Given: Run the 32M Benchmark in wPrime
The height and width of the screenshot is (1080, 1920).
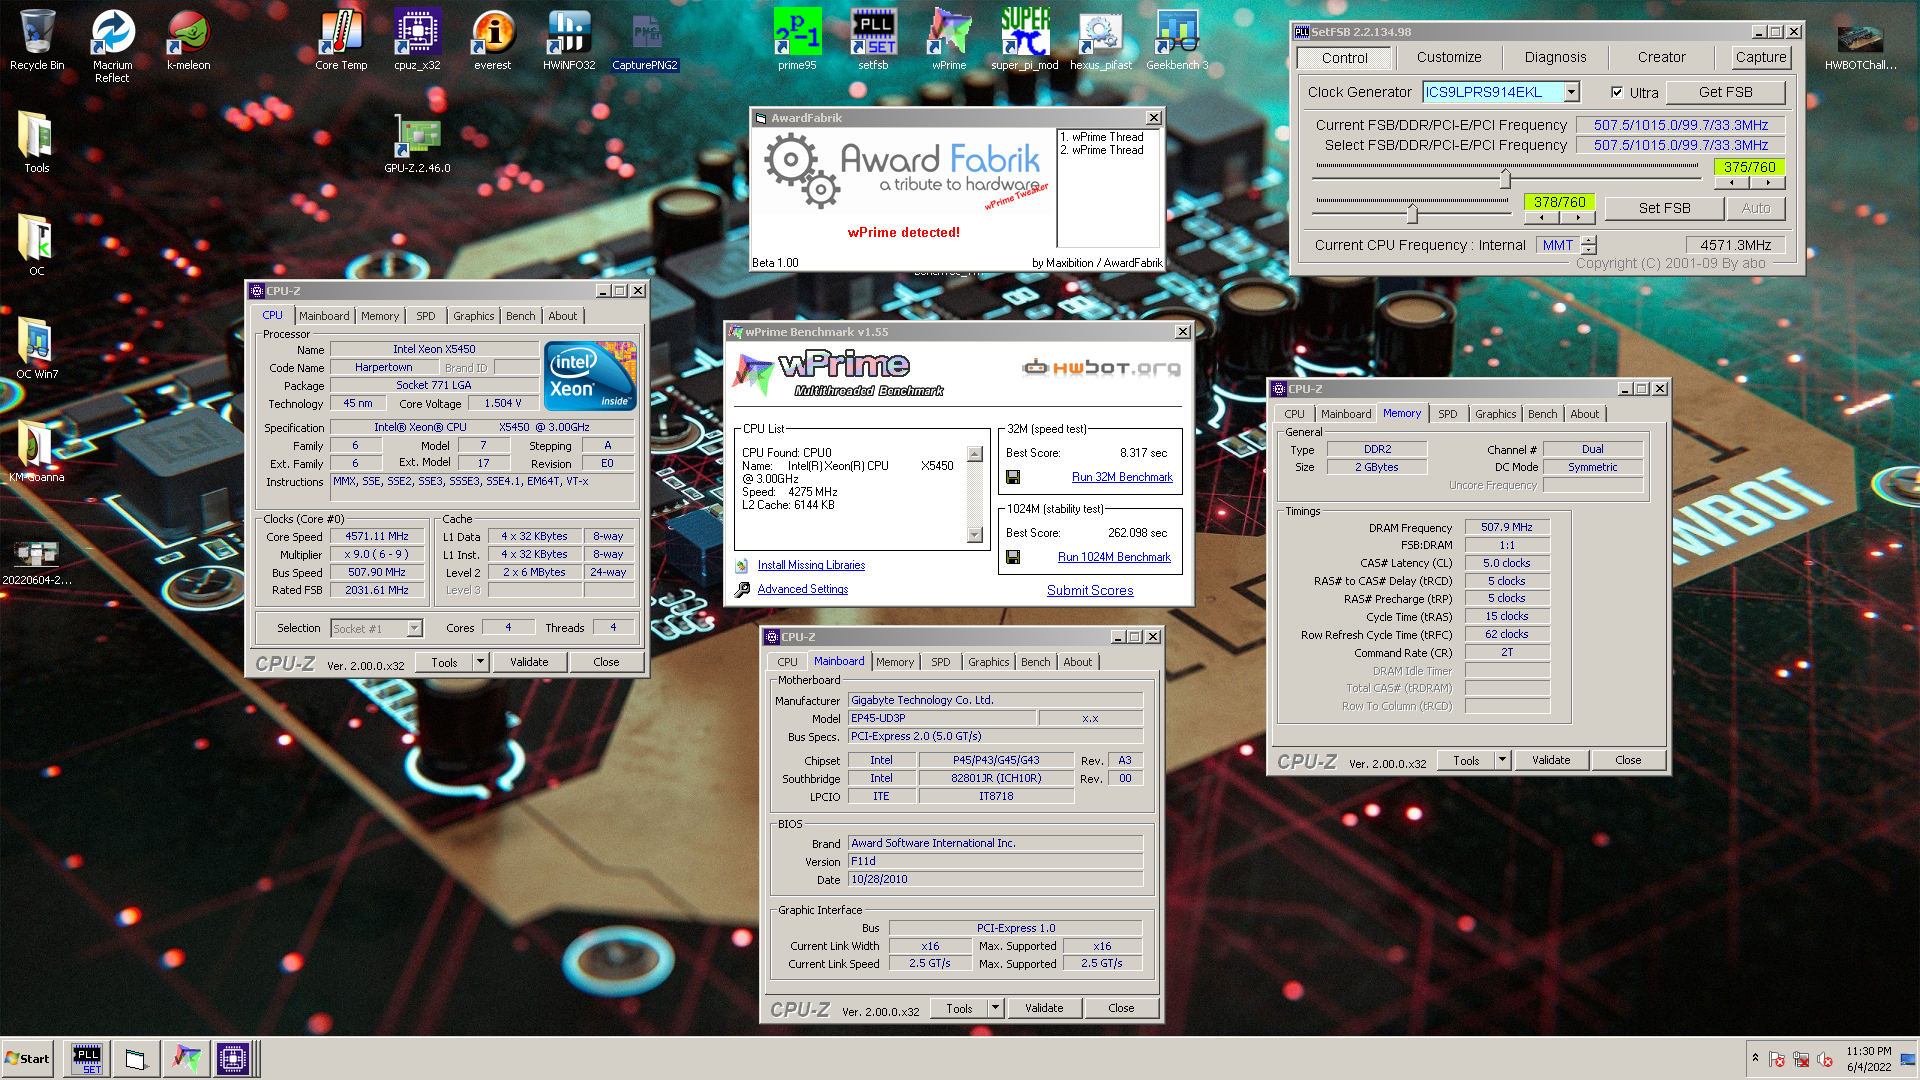Looking at the screenshot, I should tap(1122, 477).
